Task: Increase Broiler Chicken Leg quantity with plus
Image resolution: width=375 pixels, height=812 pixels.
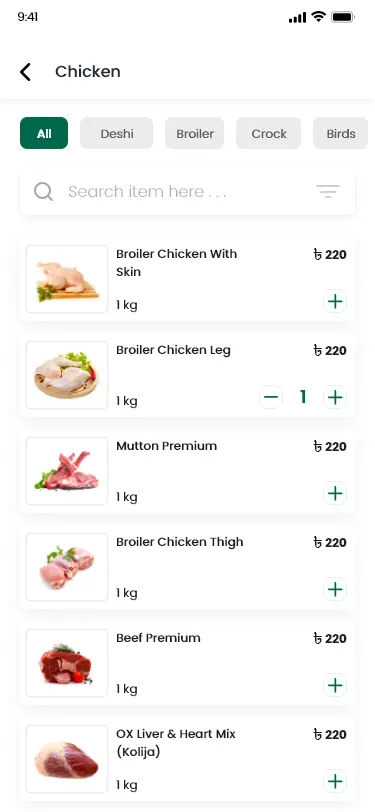Action: pyautogui.click(x=335, y=397)
